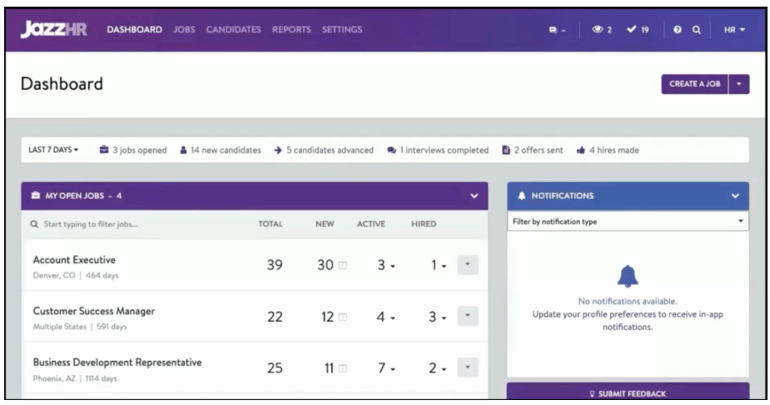Click total count 39 for Account Executive

pyautogui.click(x=275, y=265)
